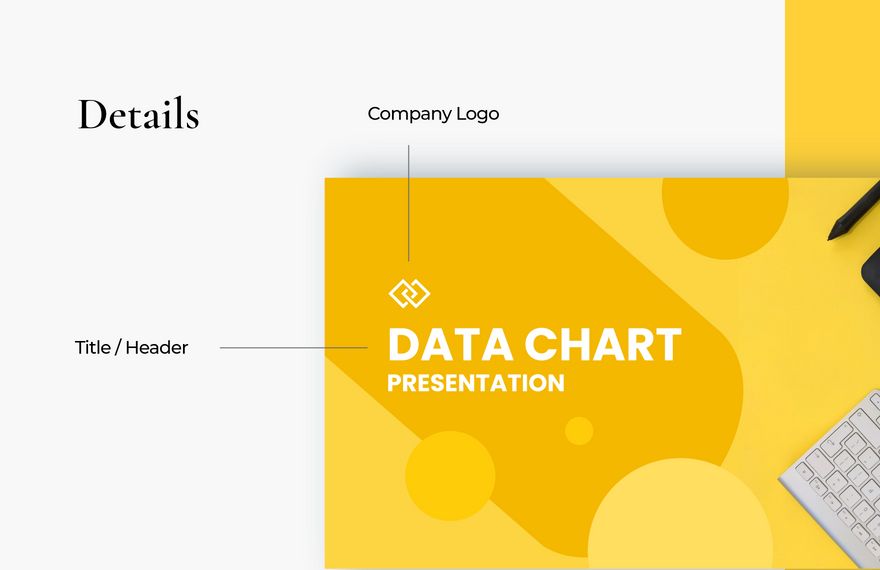
Task: Select the "Details" heading
Action: tap(138, 115)
